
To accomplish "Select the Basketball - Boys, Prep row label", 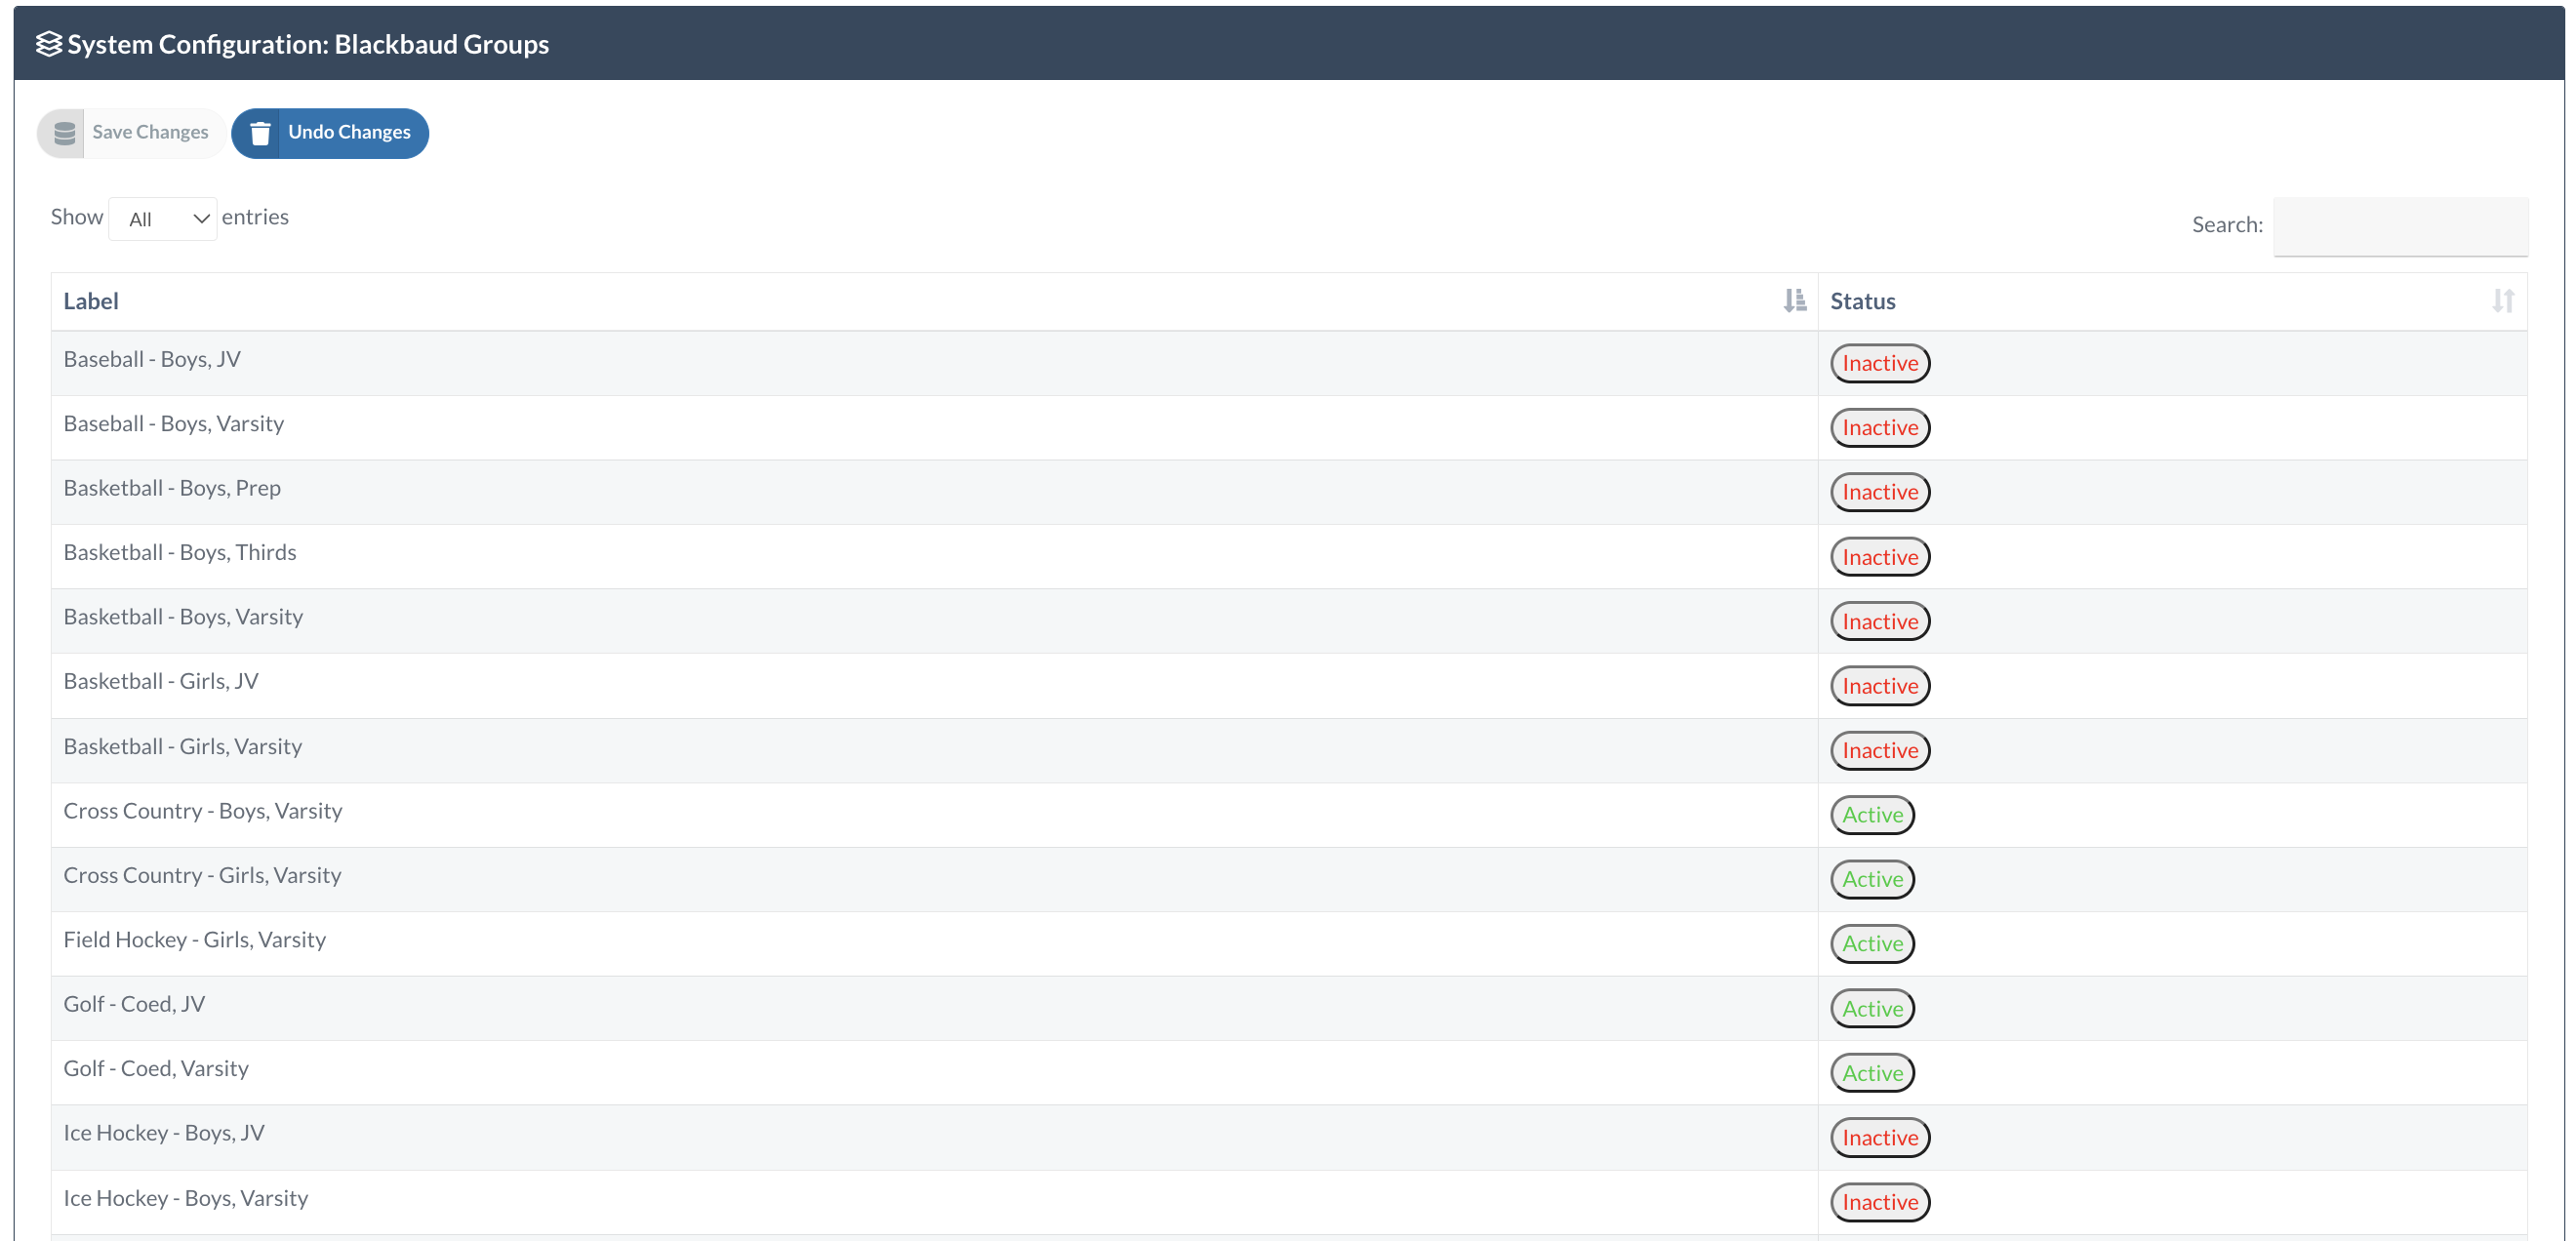I will [172, 488].
